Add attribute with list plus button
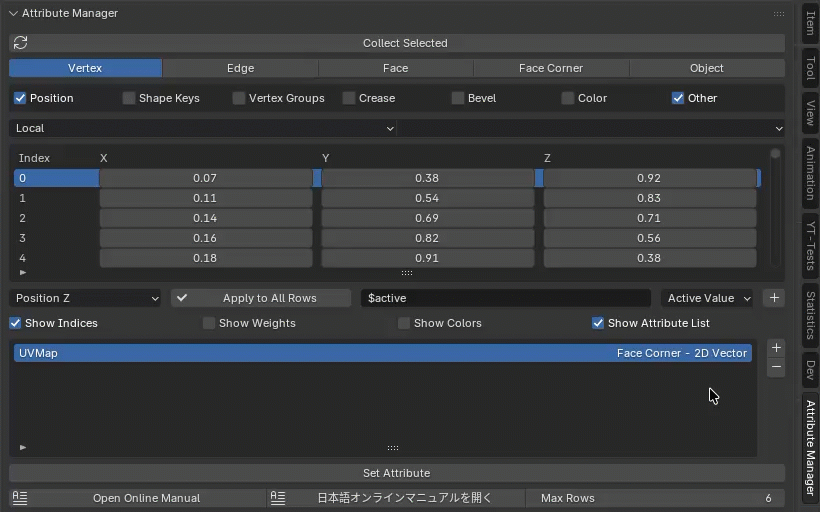Viewport: 820px width, 512px height. click(776, 348)
